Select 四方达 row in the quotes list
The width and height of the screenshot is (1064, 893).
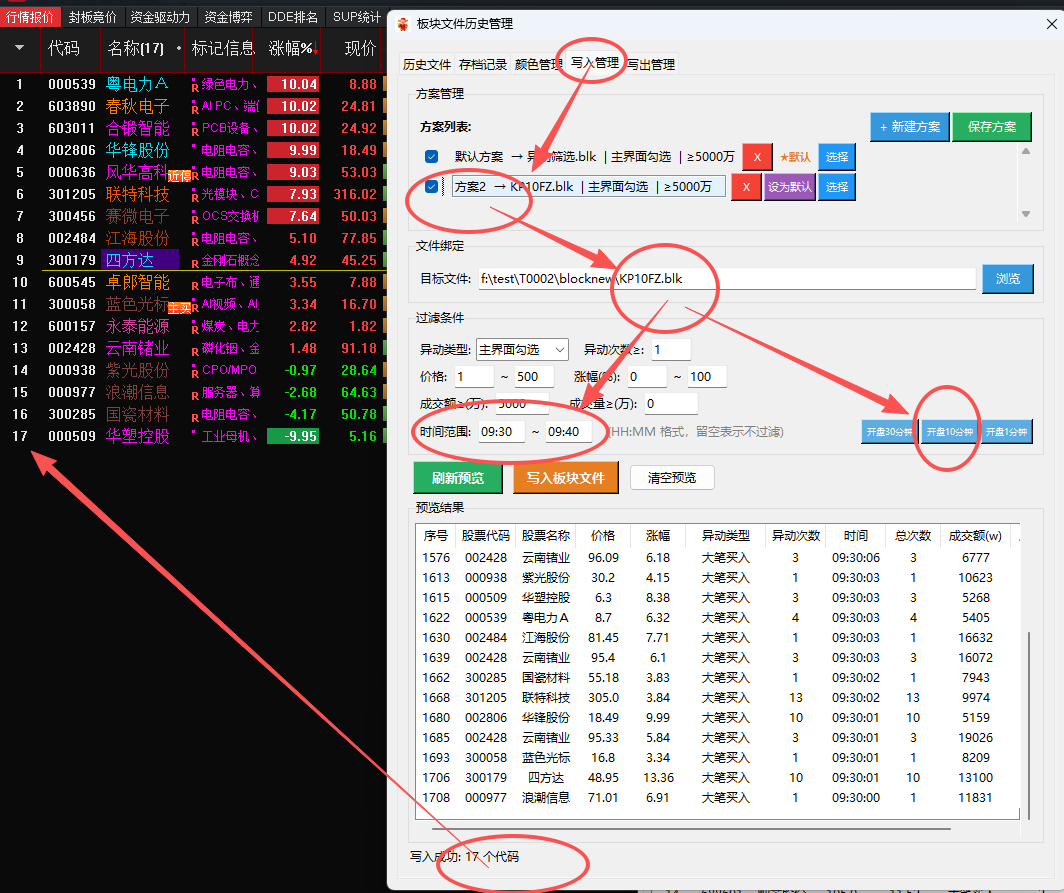point(193,260)
